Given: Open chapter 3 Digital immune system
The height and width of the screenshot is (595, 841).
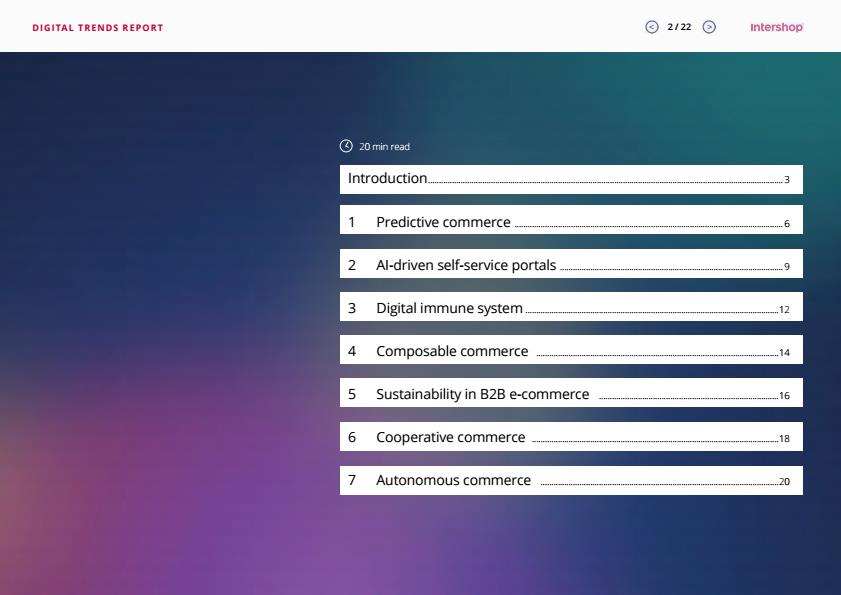Looking at the screenshot, I should click(x=571, y=306).
